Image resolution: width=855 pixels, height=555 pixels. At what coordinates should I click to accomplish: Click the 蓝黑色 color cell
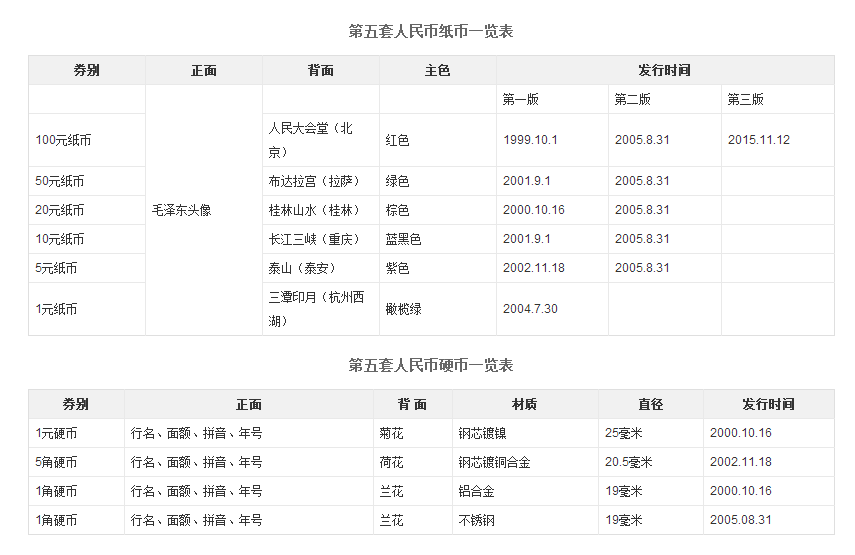point(404,239)
